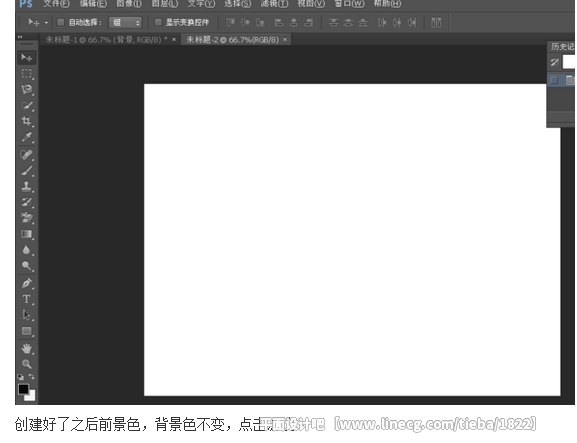This screenshot has width=577, height=443.
Task: Close the 未标题-2 document tab
Action: point(285,39)
